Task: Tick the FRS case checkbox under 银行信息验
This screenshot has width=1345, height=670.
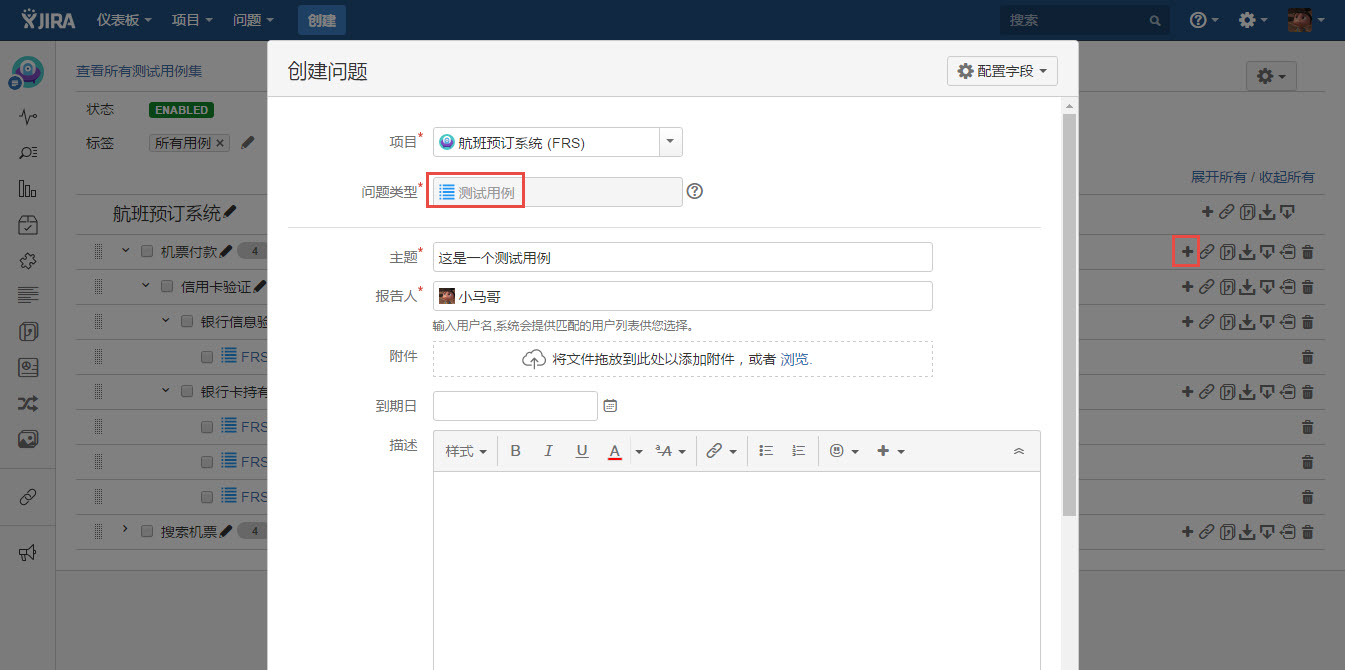Action: 207,357
